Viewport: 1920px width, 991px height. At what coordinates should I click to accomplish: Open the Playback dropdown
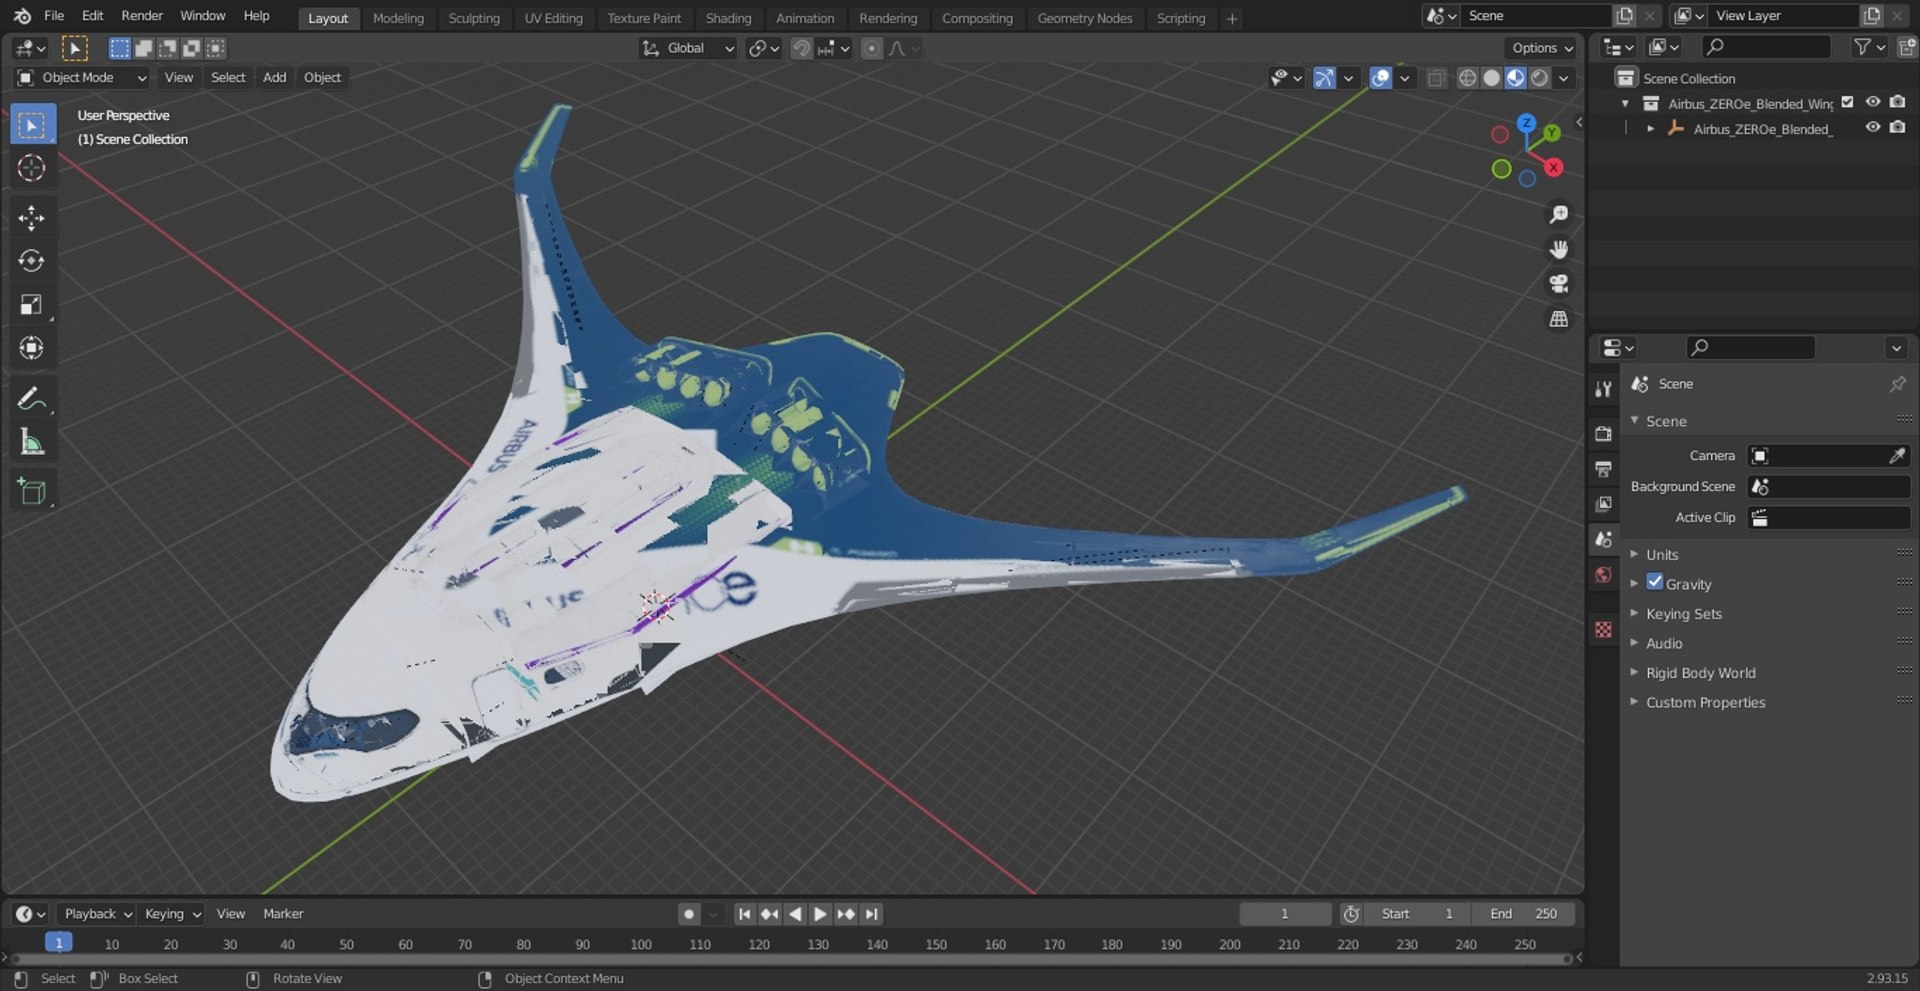98,914
